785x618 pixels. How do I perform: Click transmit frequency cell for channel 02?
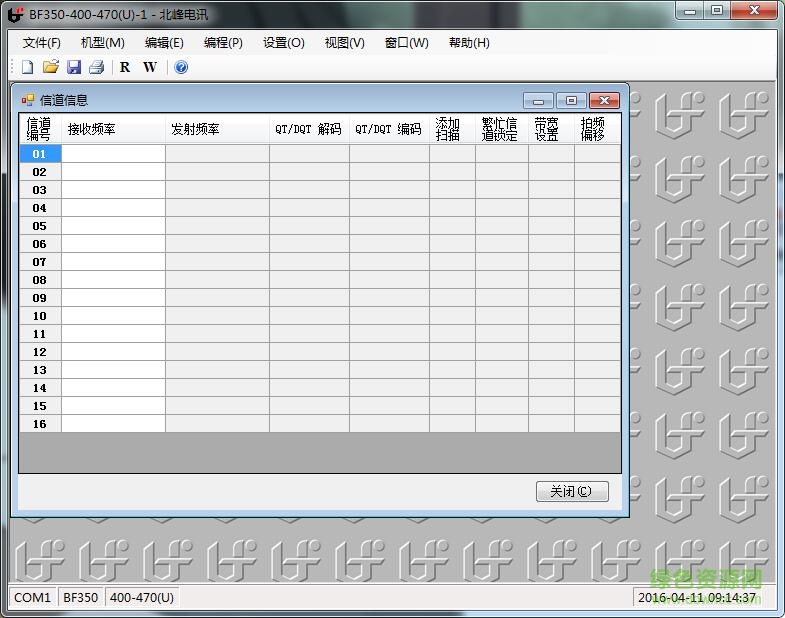point(217,172)
